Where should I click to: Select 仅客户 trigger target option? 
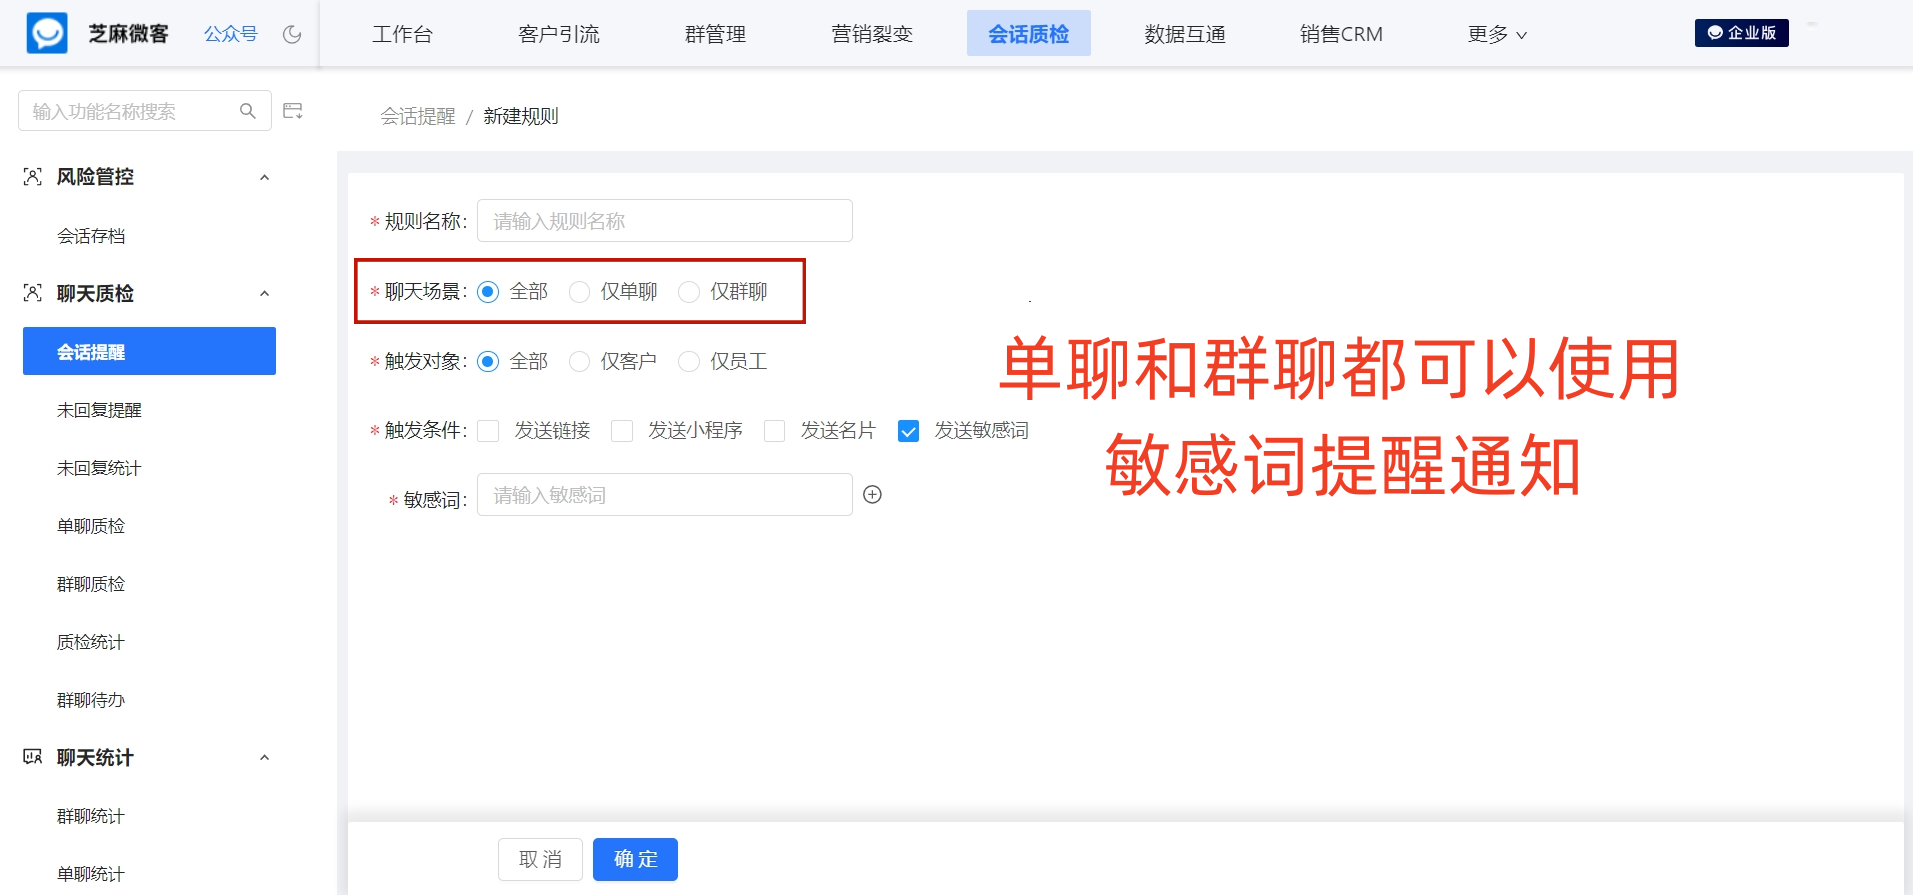coord(579,362)
